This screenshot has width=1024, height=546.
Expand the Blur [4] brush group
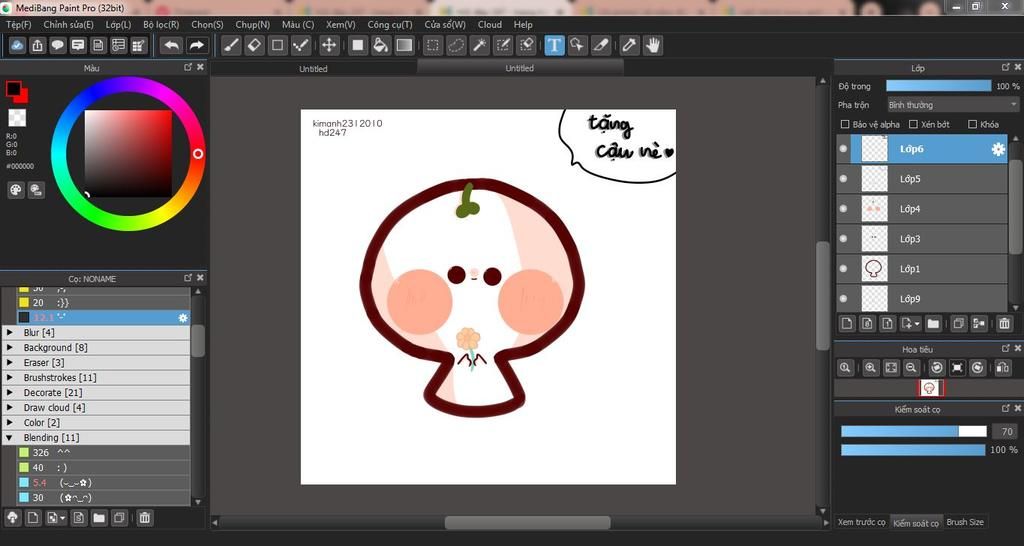click(10, 332)
